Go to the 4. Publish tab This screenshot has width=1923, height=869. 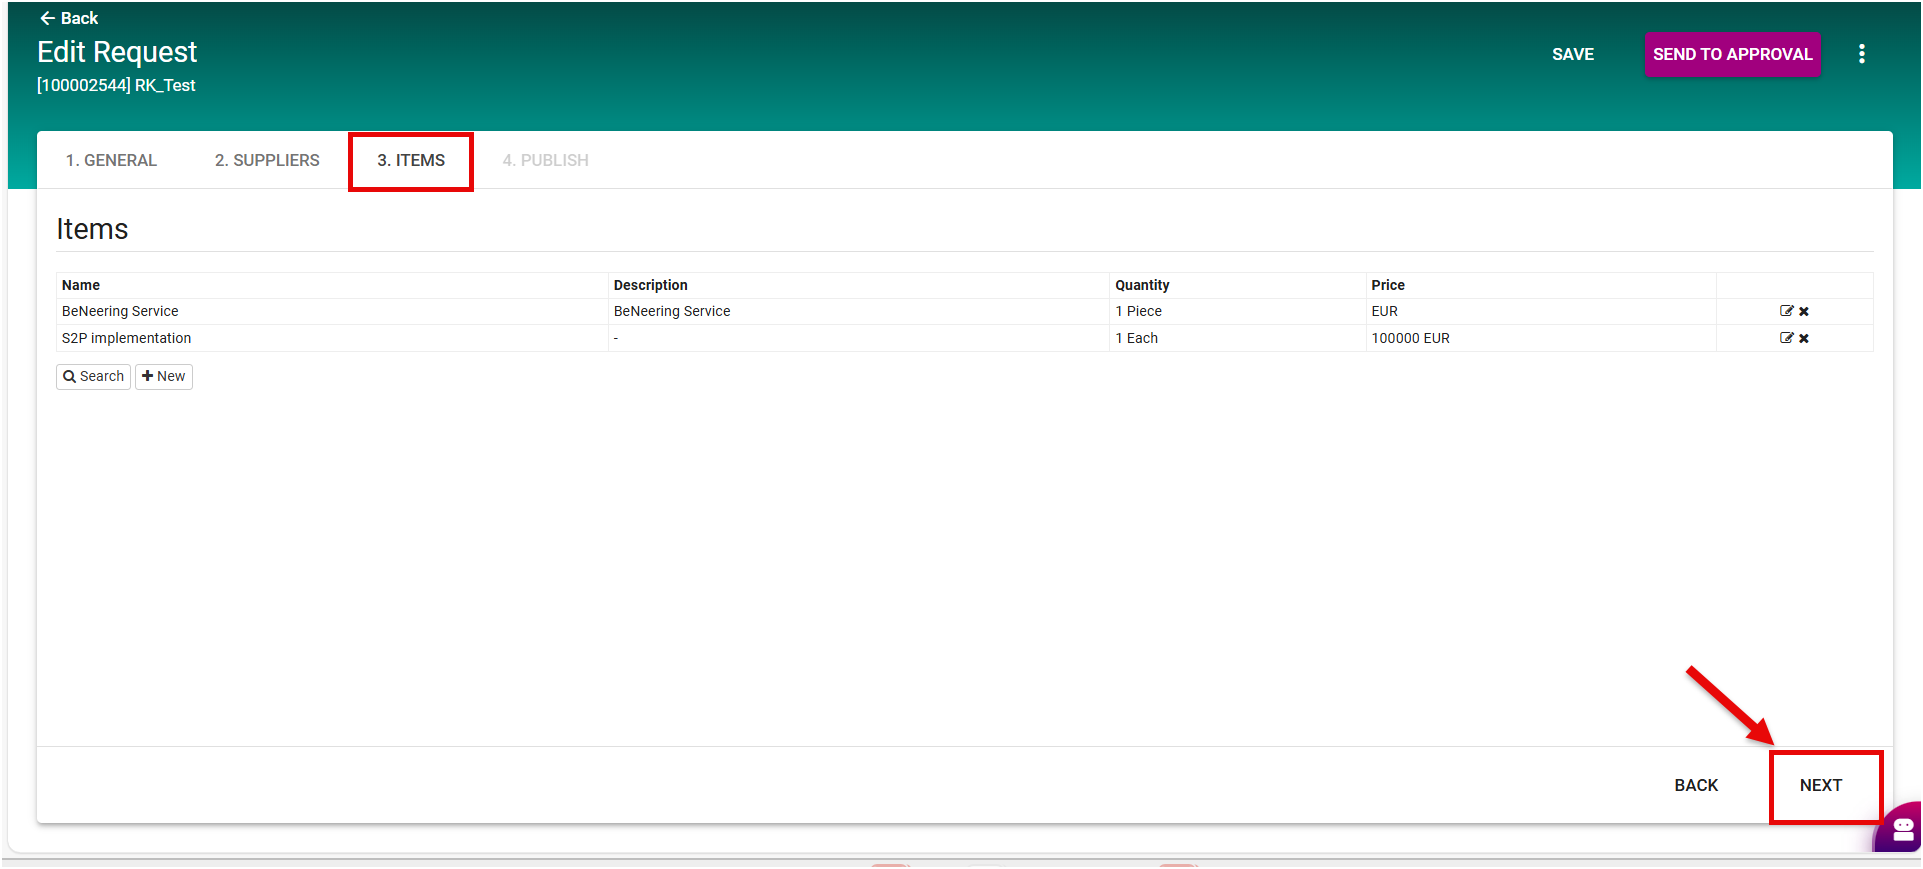545,160
